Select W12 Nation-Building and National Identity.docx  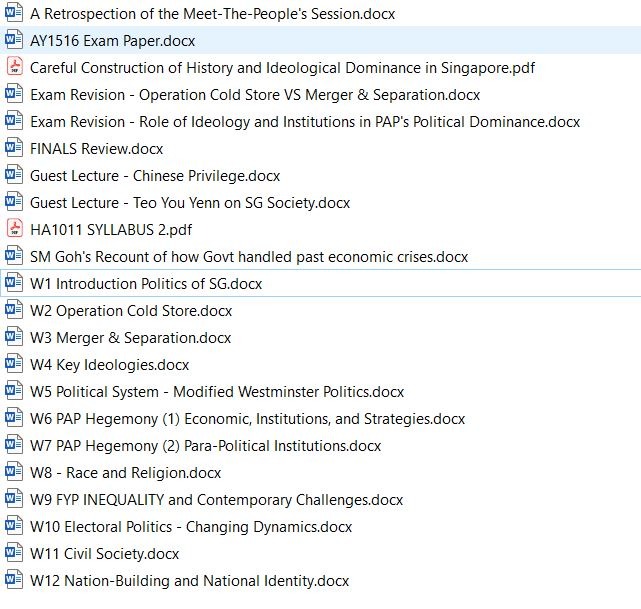tap(189, 581)
